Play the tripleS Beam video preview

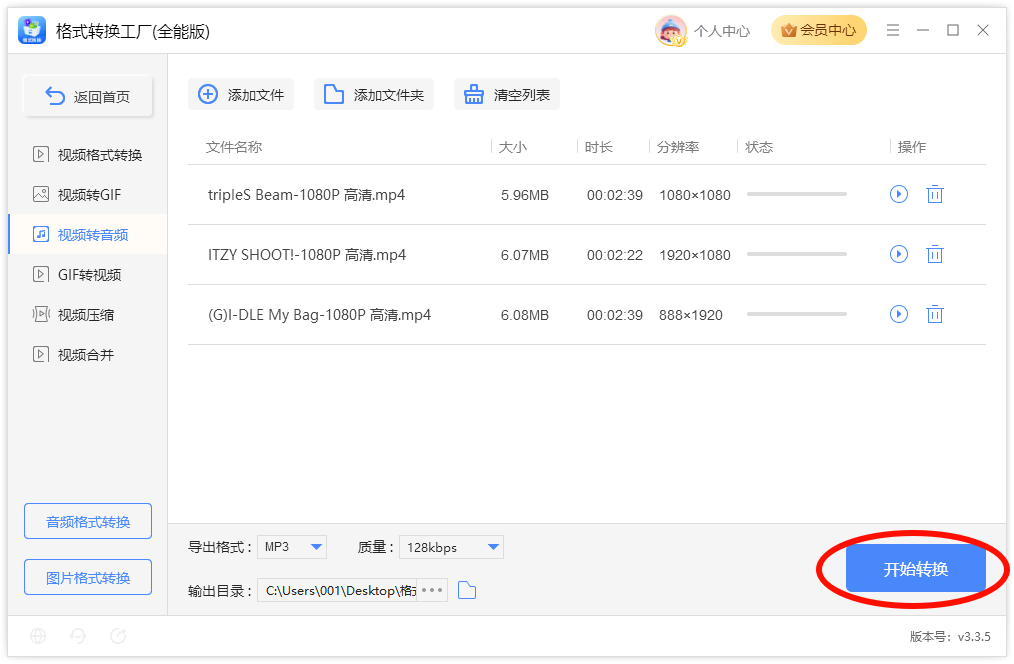coord(899,194)
